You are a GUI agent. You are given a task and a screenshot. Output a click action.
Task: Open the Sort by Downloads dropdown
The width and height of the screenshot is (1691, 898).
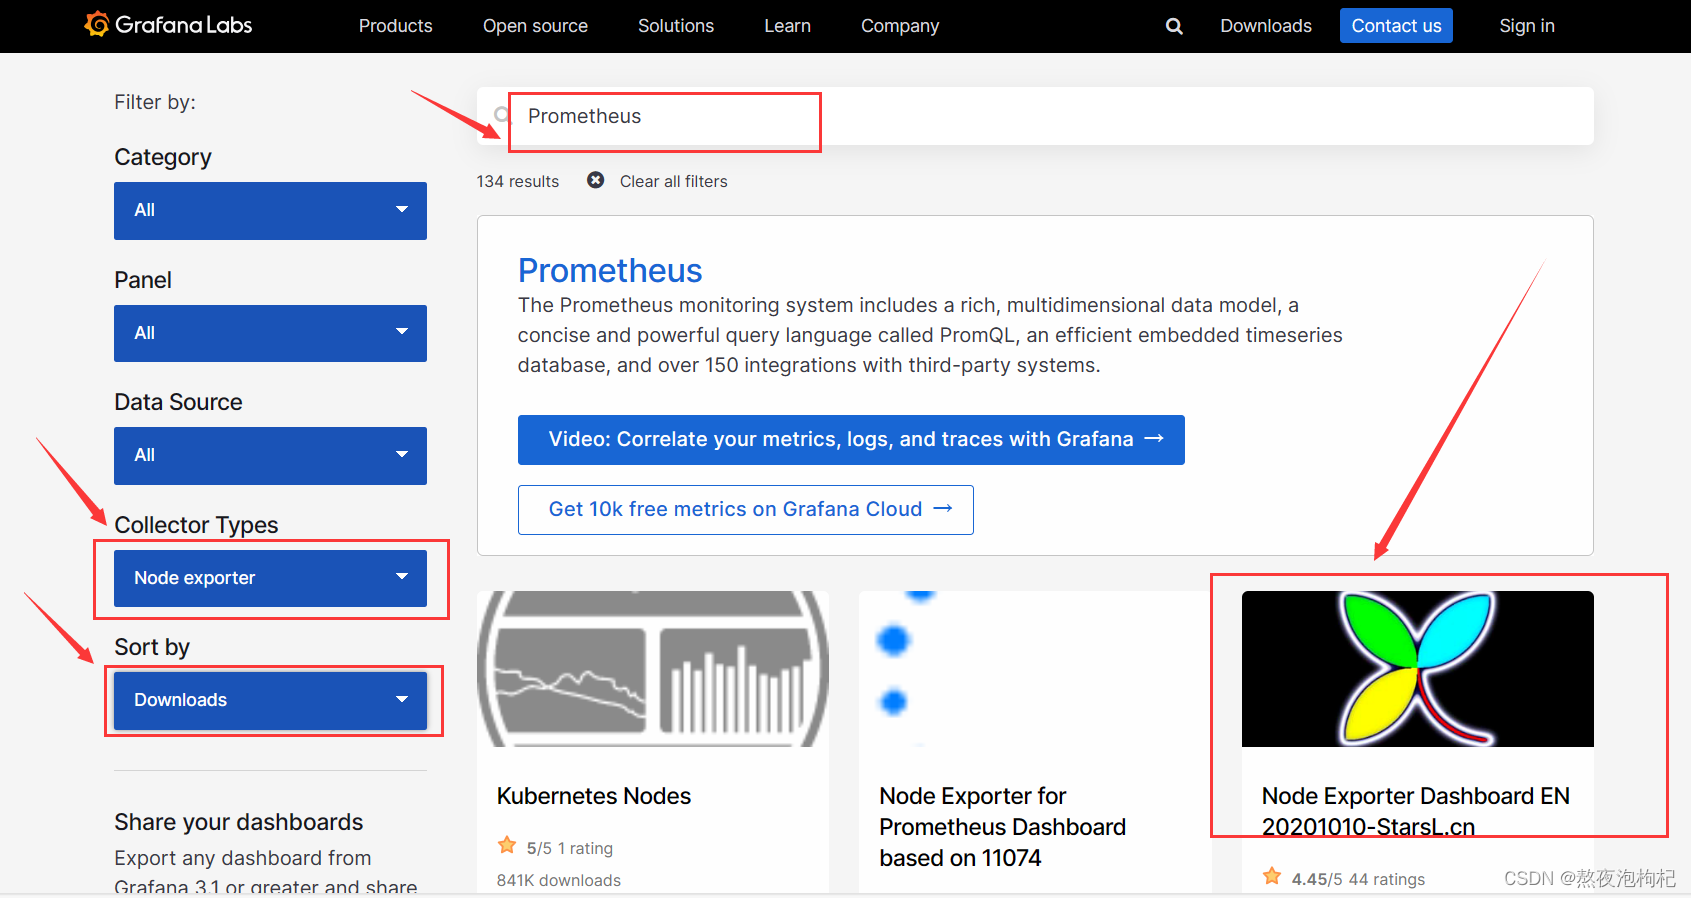pos(270,700)
